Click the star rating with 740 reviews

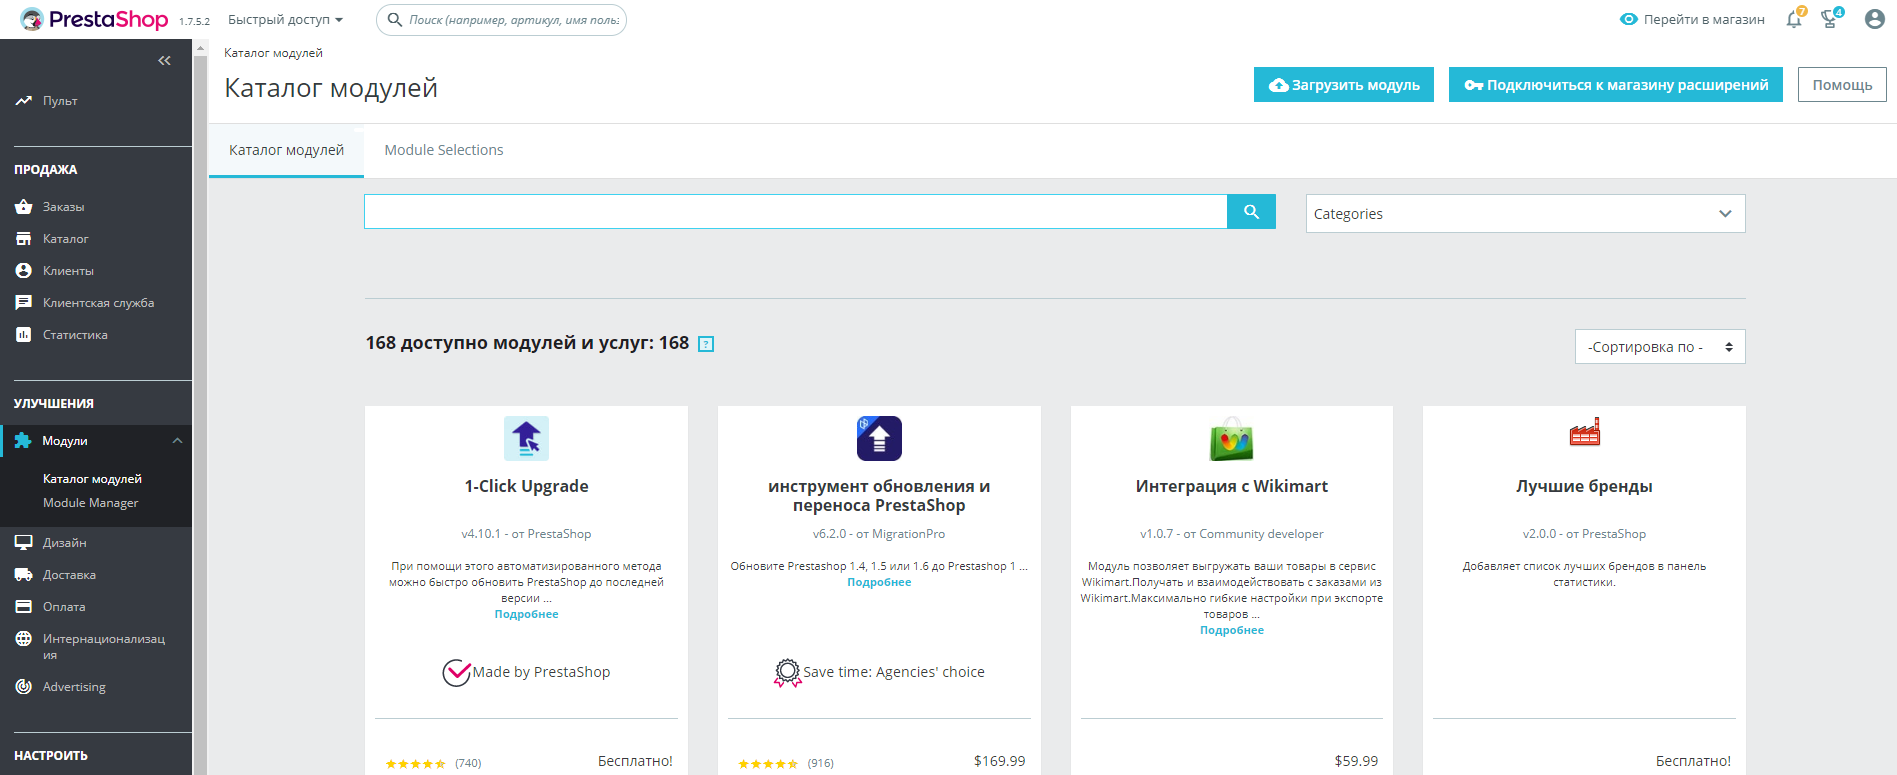click(416, 764)
